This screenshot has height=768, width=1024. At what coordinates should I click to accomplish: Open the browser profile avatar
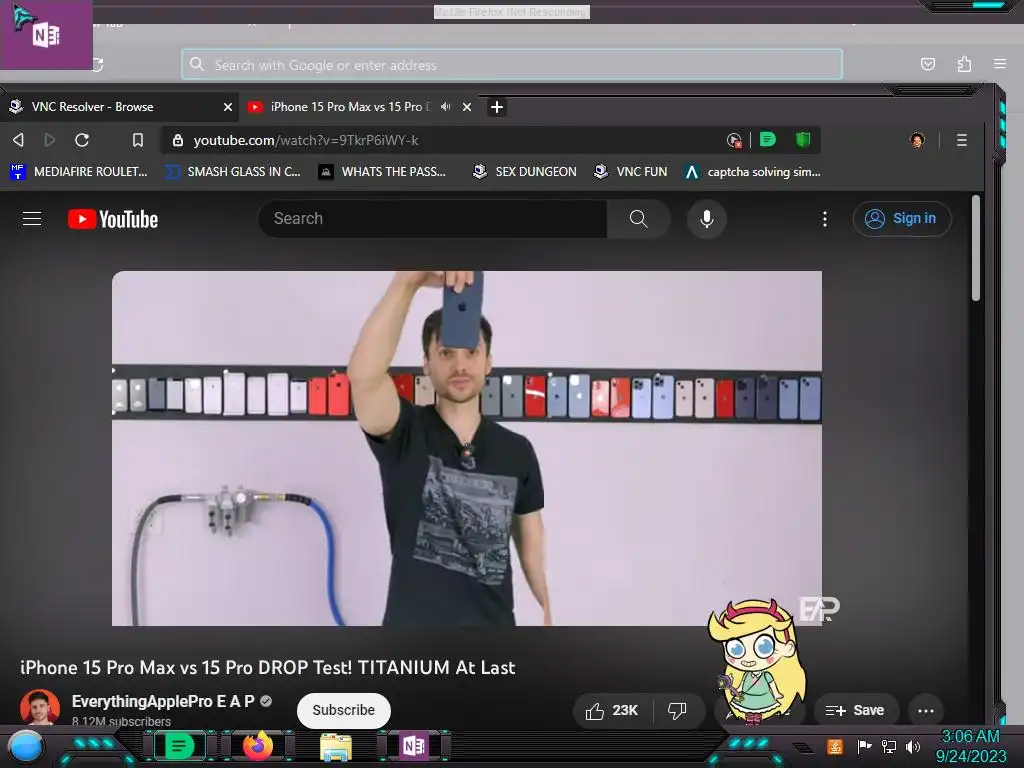(x=917, y=140)
